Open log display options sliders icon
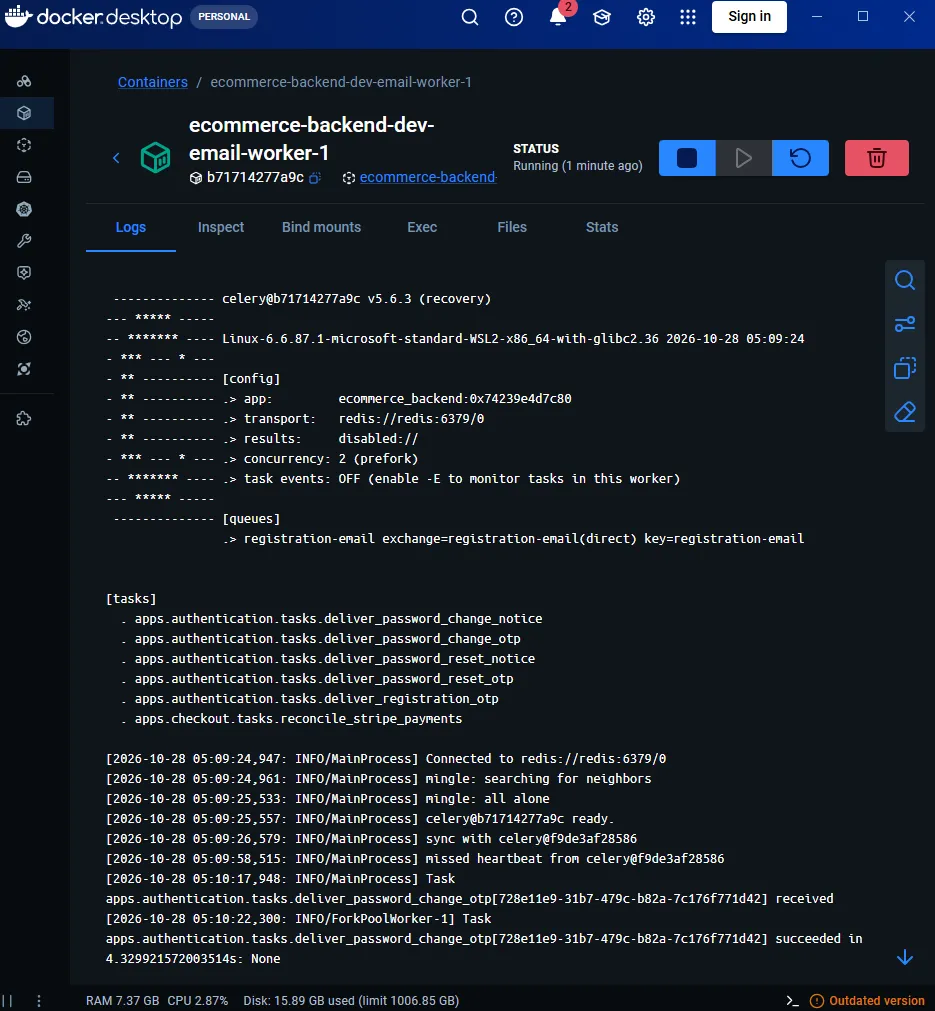 [x=905, y=324]
